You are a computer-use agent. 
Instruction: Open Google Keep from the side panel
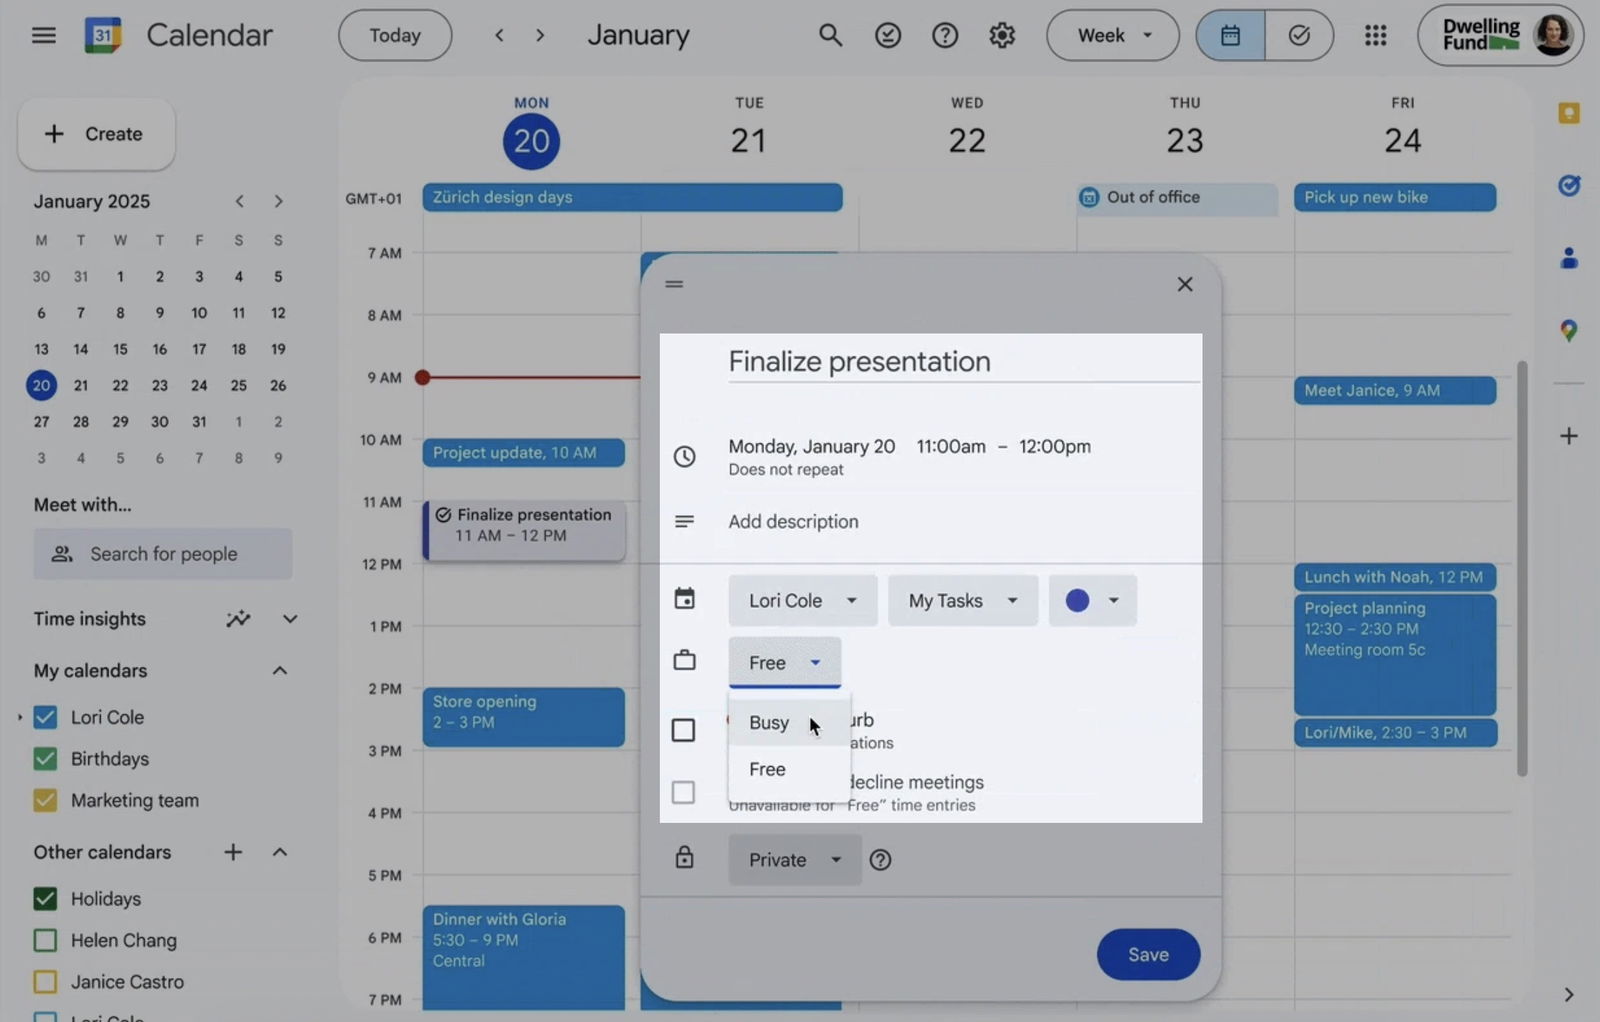click(1568, 113)
